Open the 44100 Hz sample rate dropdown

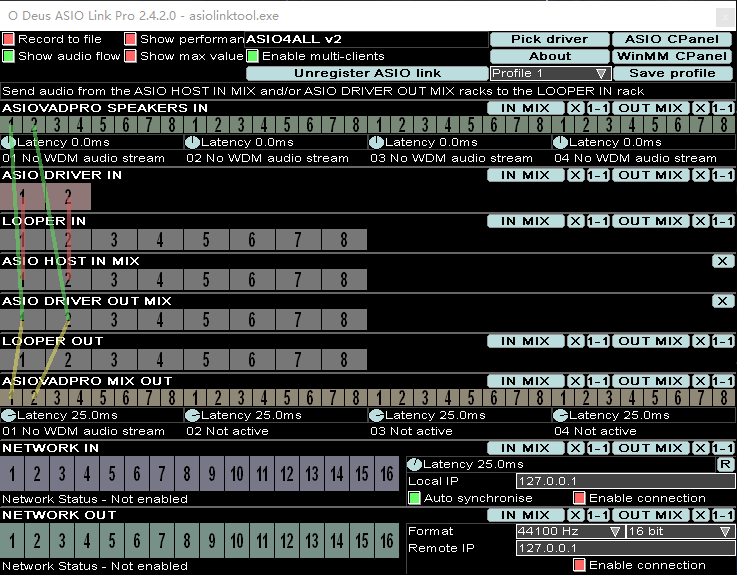[570, 532]
